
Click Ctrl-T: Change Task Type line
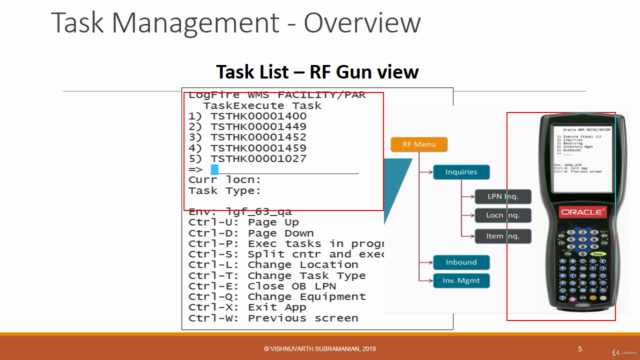277,276
